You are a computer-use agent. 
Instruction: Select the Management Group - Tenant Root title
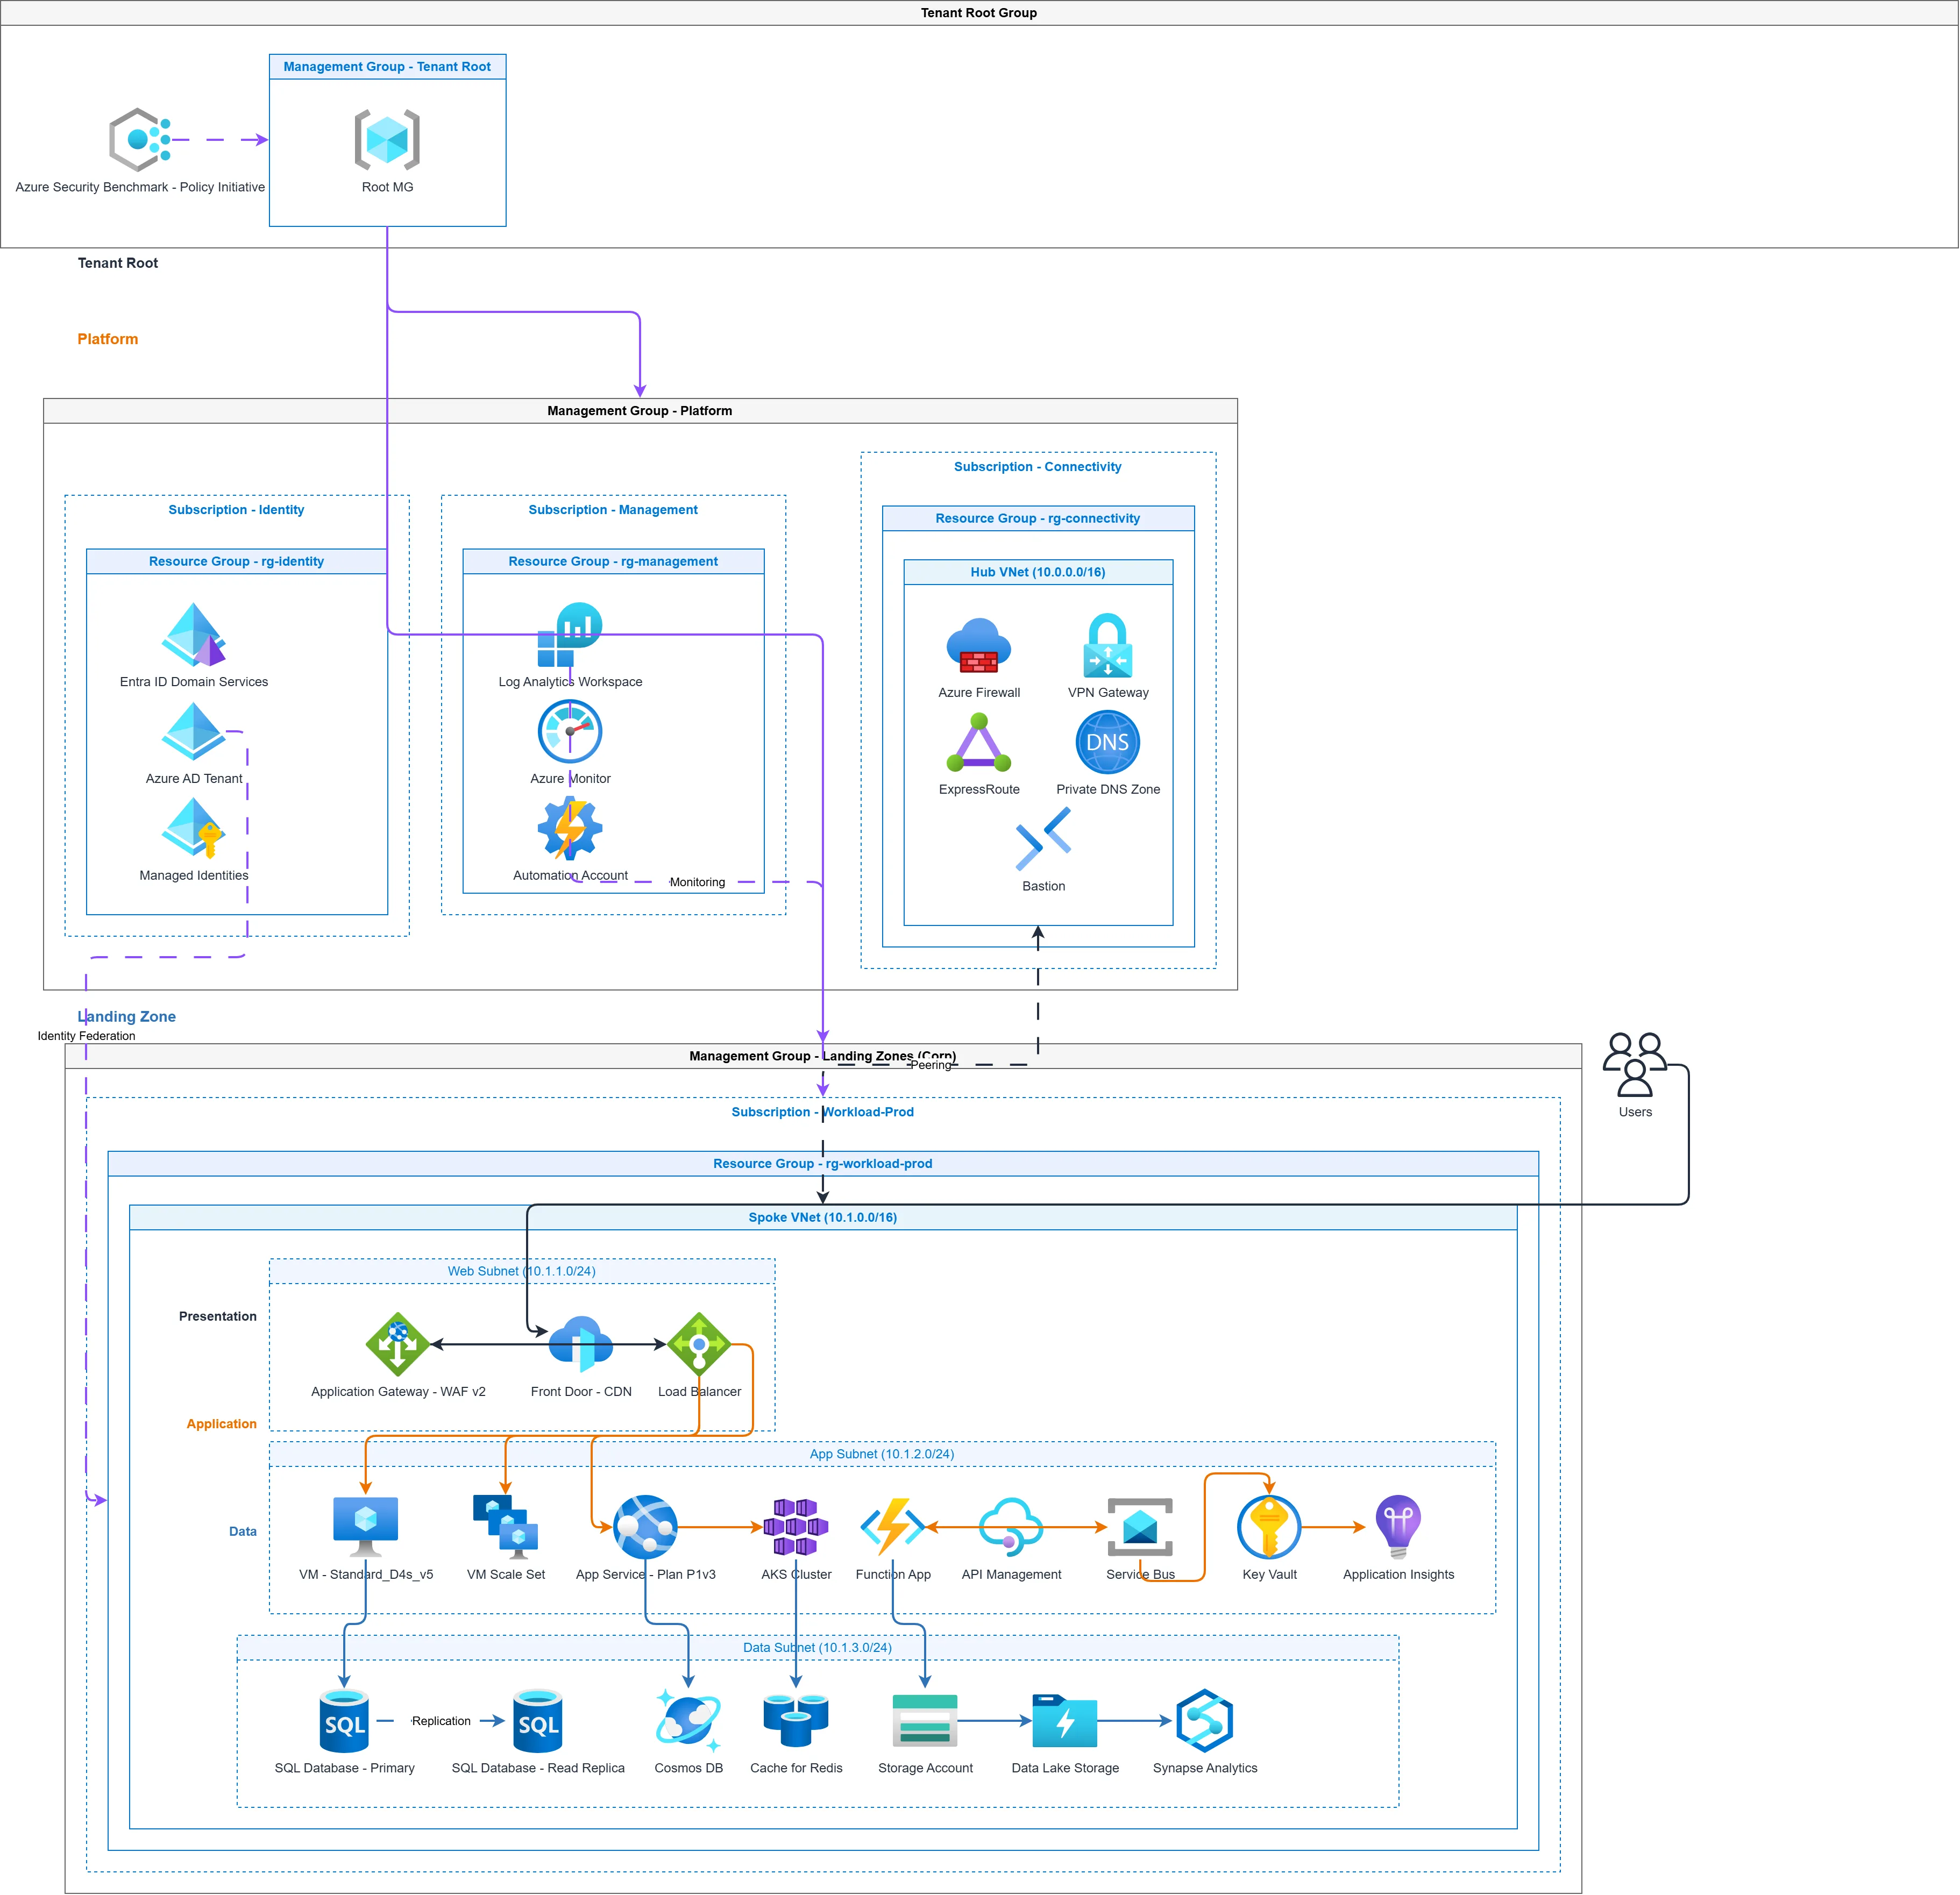pyautogui.click(x=387, y=67)
